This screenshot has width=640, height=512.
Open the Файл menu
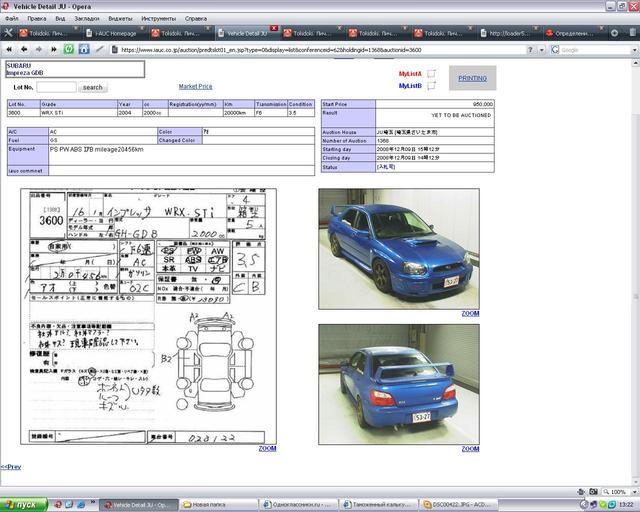(12, 18)
